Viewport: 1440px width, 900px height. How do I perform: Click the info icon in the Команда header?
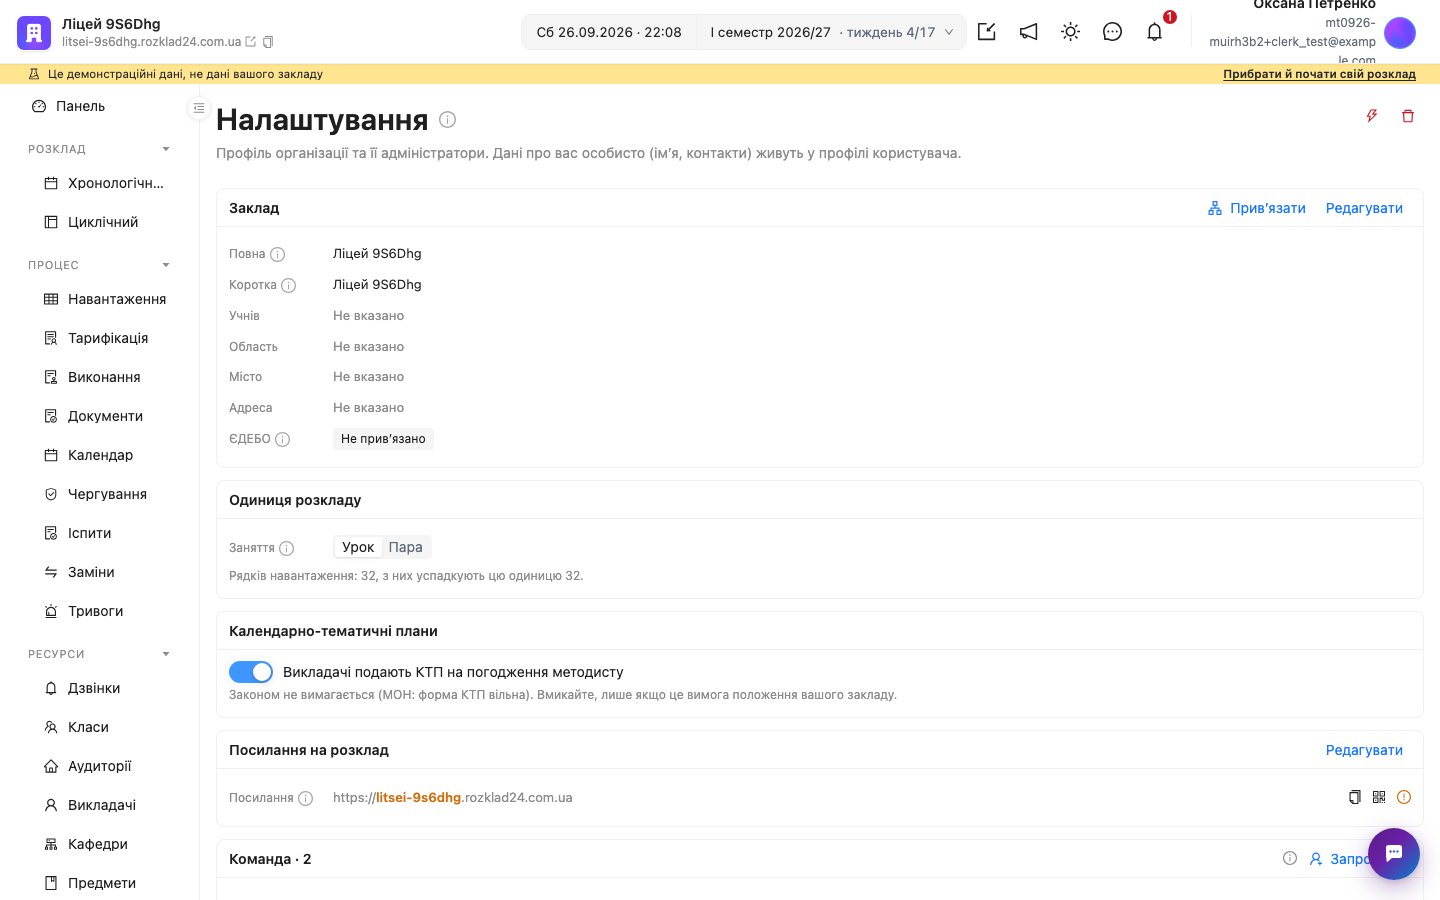tap(1290, 858)
